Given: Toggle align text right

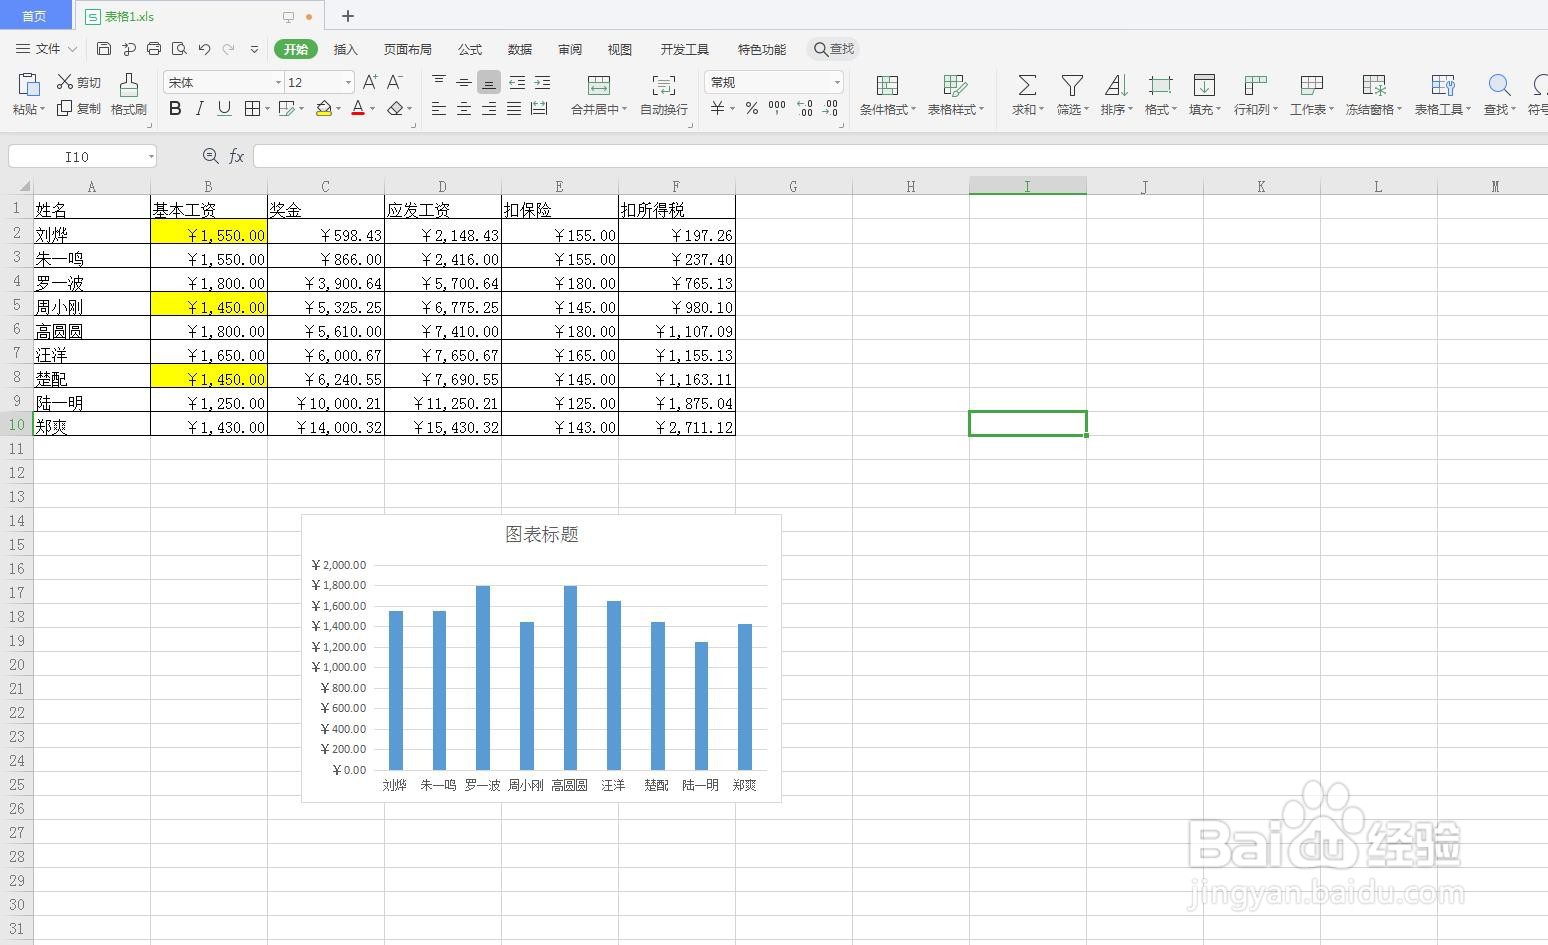Looking at the screenshot, I should click(489, 108).
